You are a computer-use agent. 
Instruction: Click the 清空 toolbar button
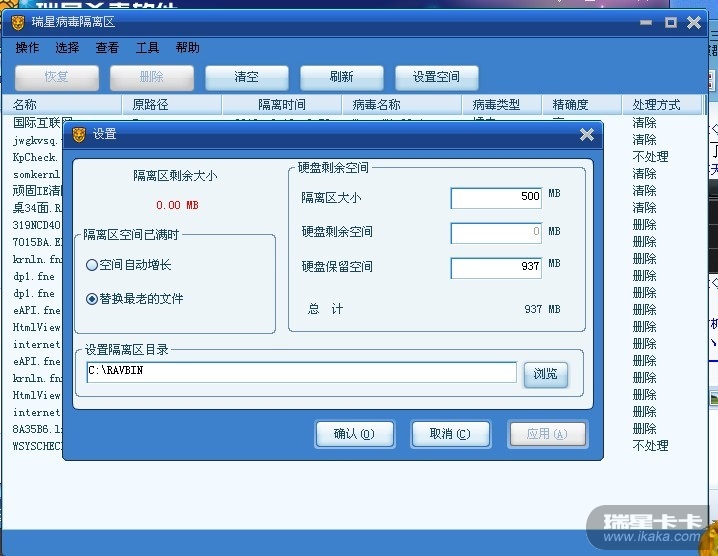247,77
